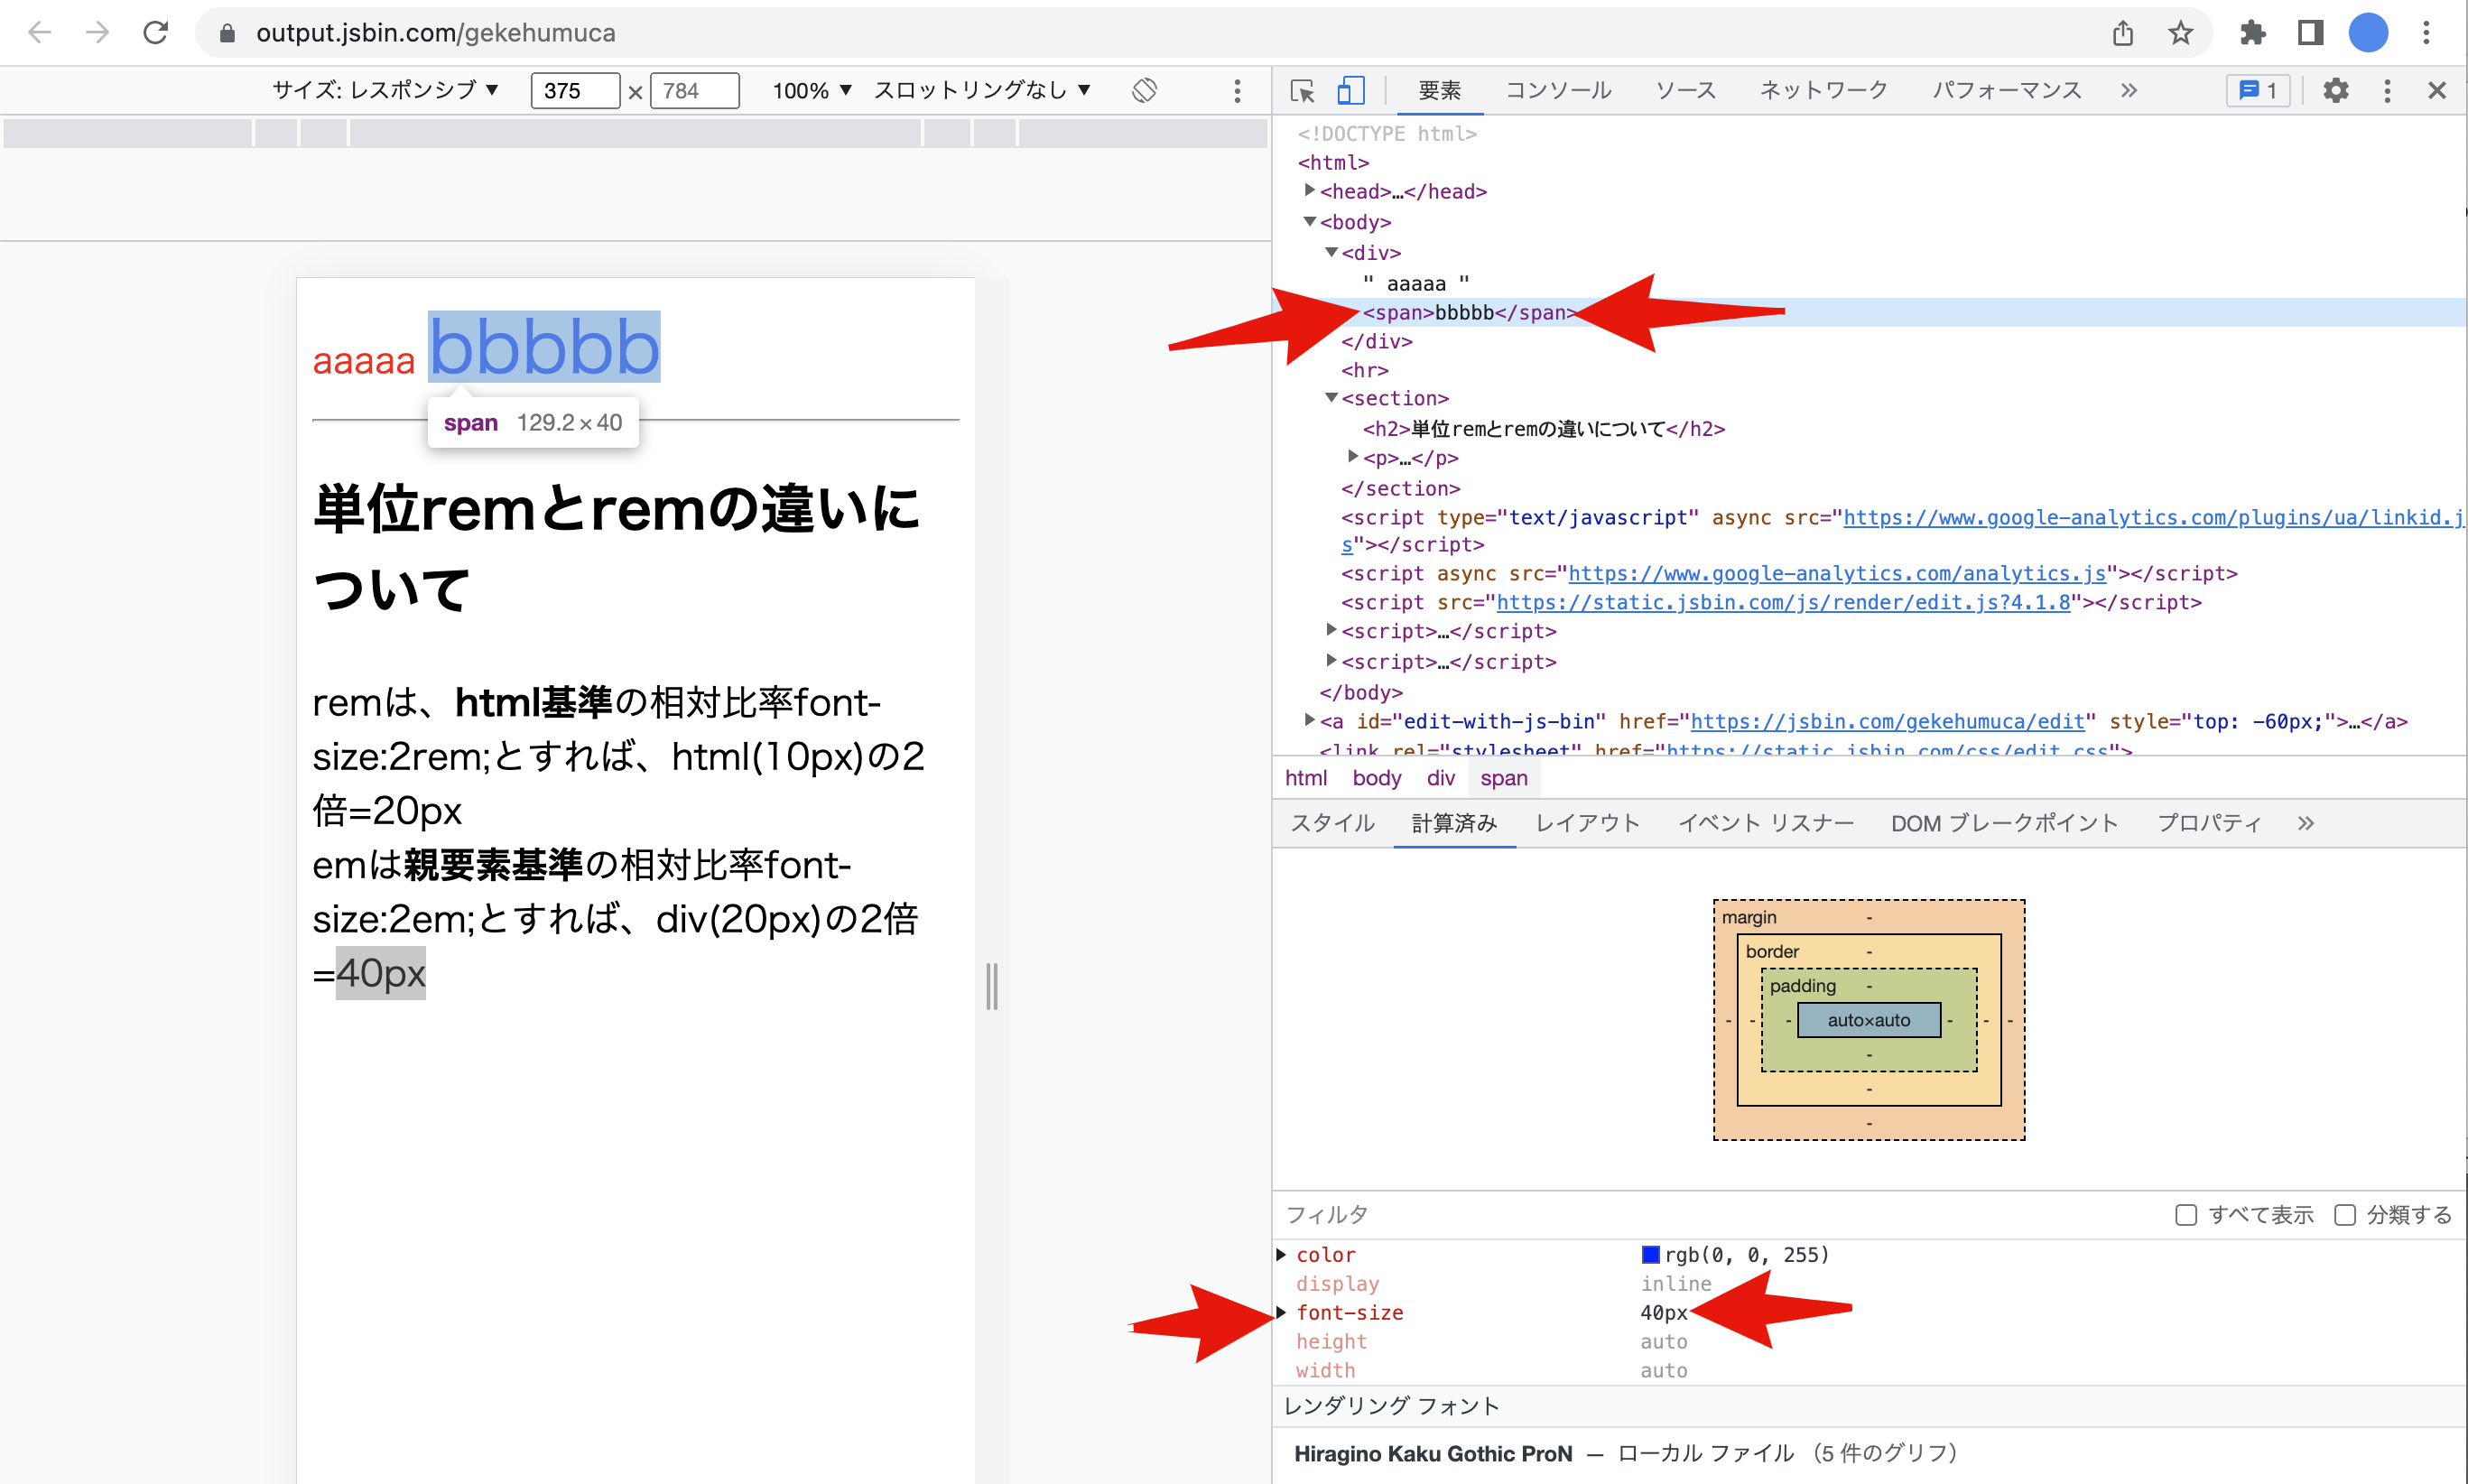Image resolution: width=2468 pixels, height=1484 pixels.
Task: Open the size responsive dropdown
Action: click(x=385, y=90)
